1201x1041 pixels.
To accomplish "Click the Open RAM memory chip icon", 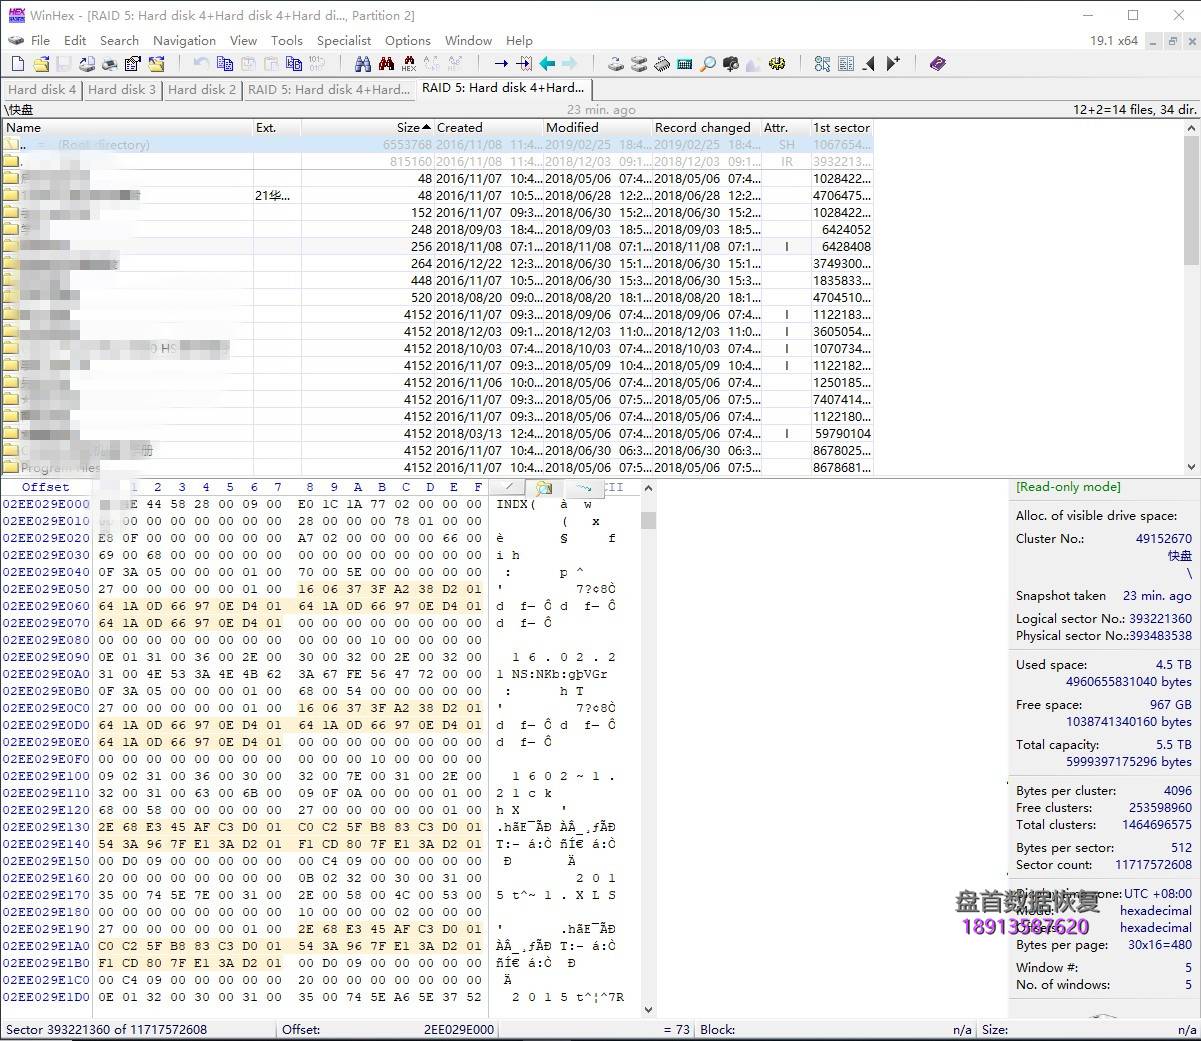I will pyautogui.click(x=661, y=64).
